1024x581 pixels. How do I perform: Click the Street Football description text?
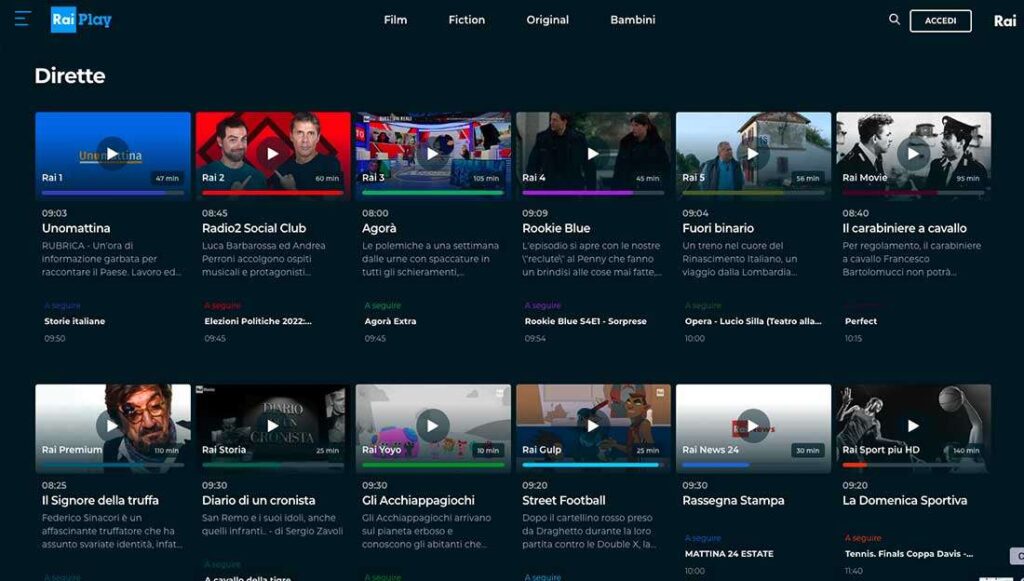click(x=588, y=531)
